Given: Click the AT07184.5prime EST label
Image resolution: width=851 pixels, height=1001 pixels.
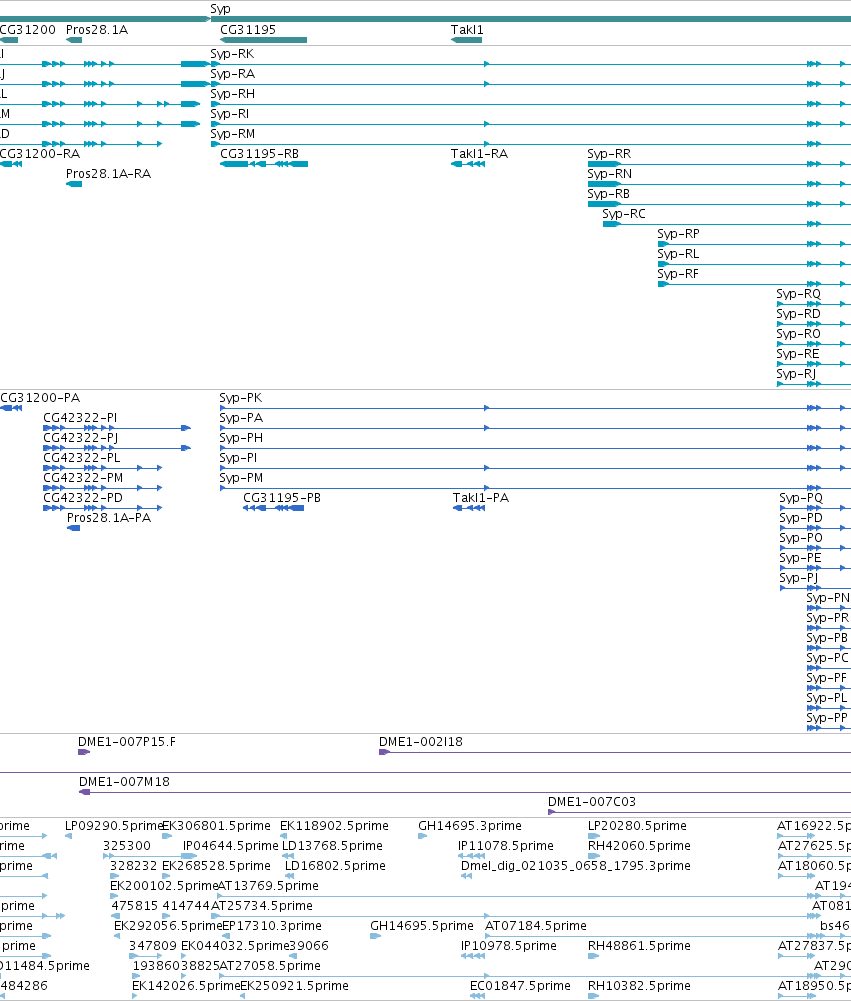Looking at the screenshot, I should coord(535,926).
